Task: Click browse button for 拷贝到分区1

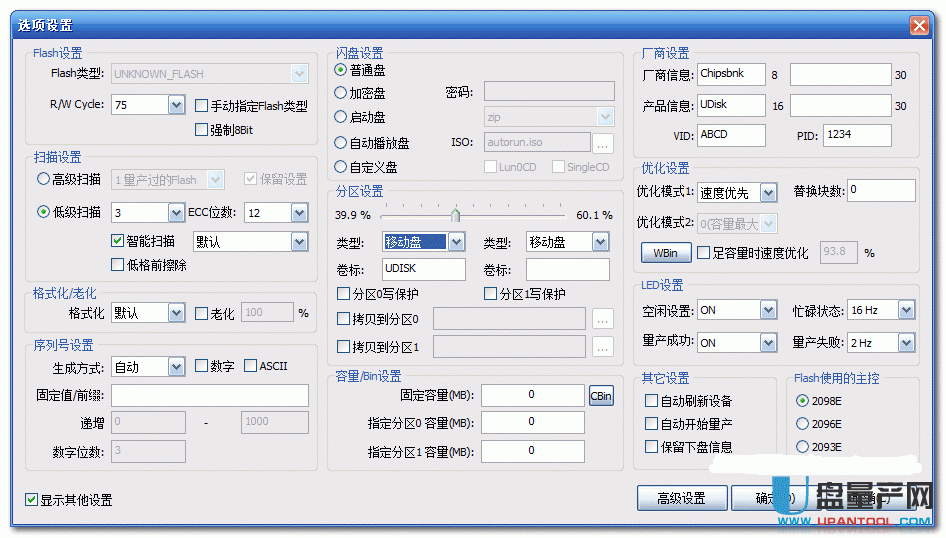Action: [603, 347]
